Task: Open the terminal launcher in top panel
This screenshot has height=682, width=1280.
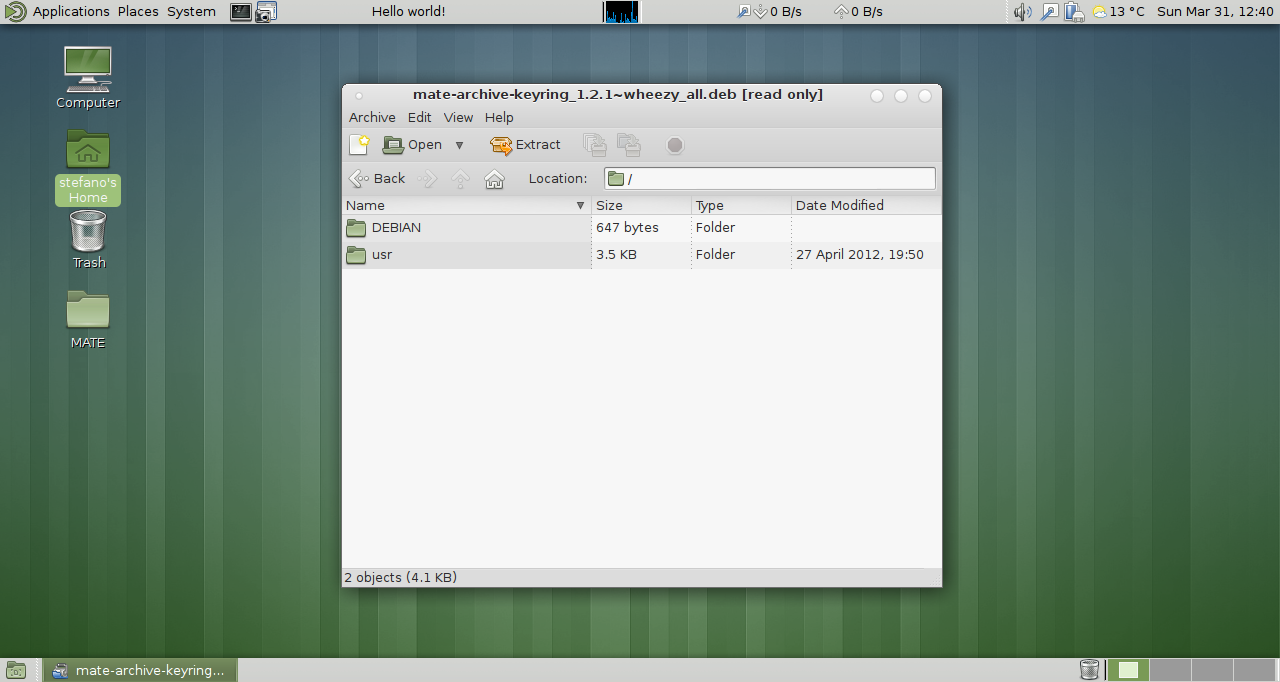Action: (241, 12)
